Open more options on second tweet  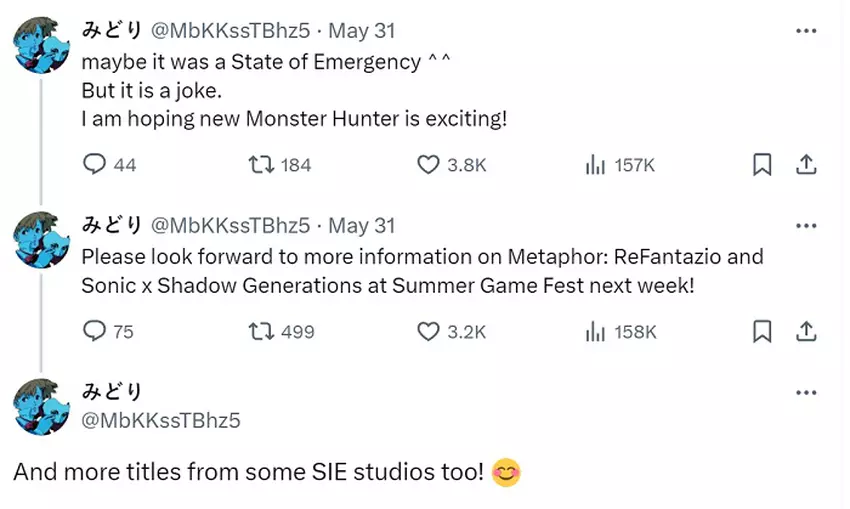[806, 225]
